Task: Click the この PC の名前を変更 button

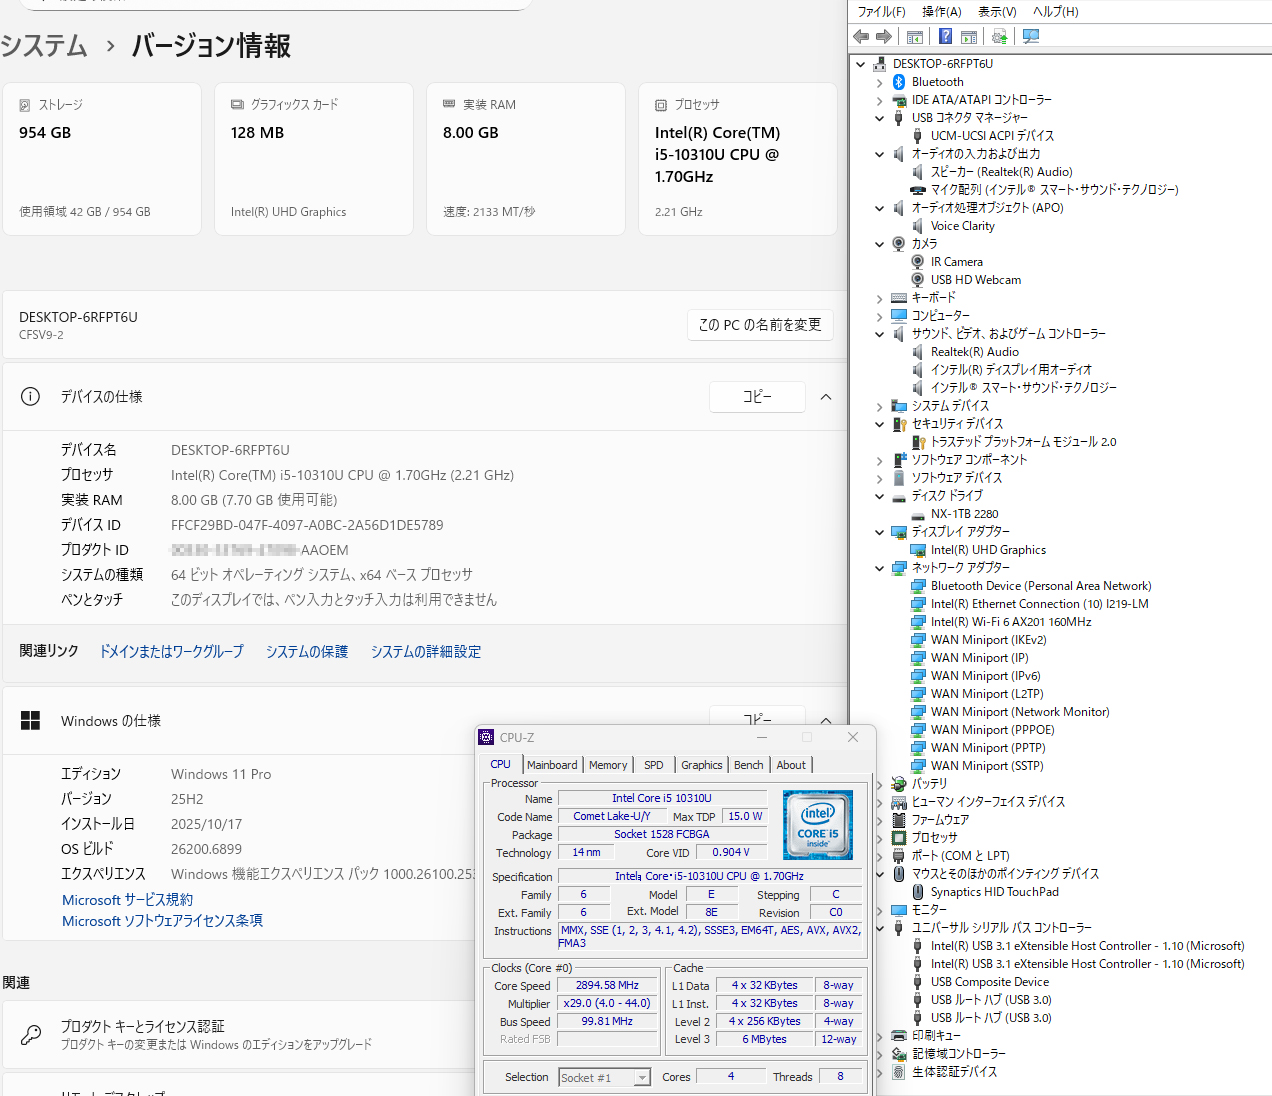Action: pyautogui.click(x=760, y=325)
